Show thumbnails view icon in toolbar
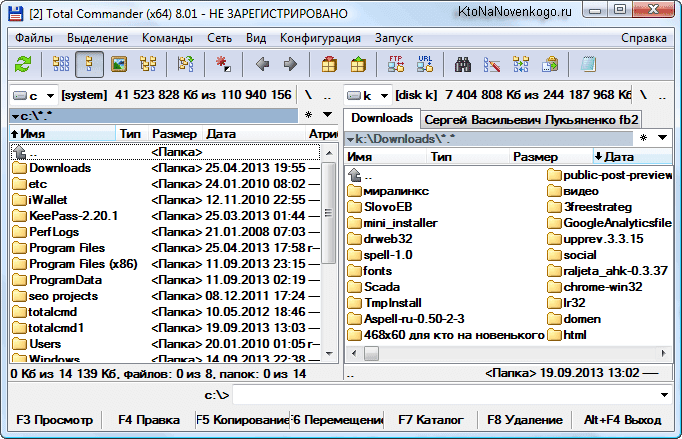The height and width of the screenshot is (439, 682). 119,64
